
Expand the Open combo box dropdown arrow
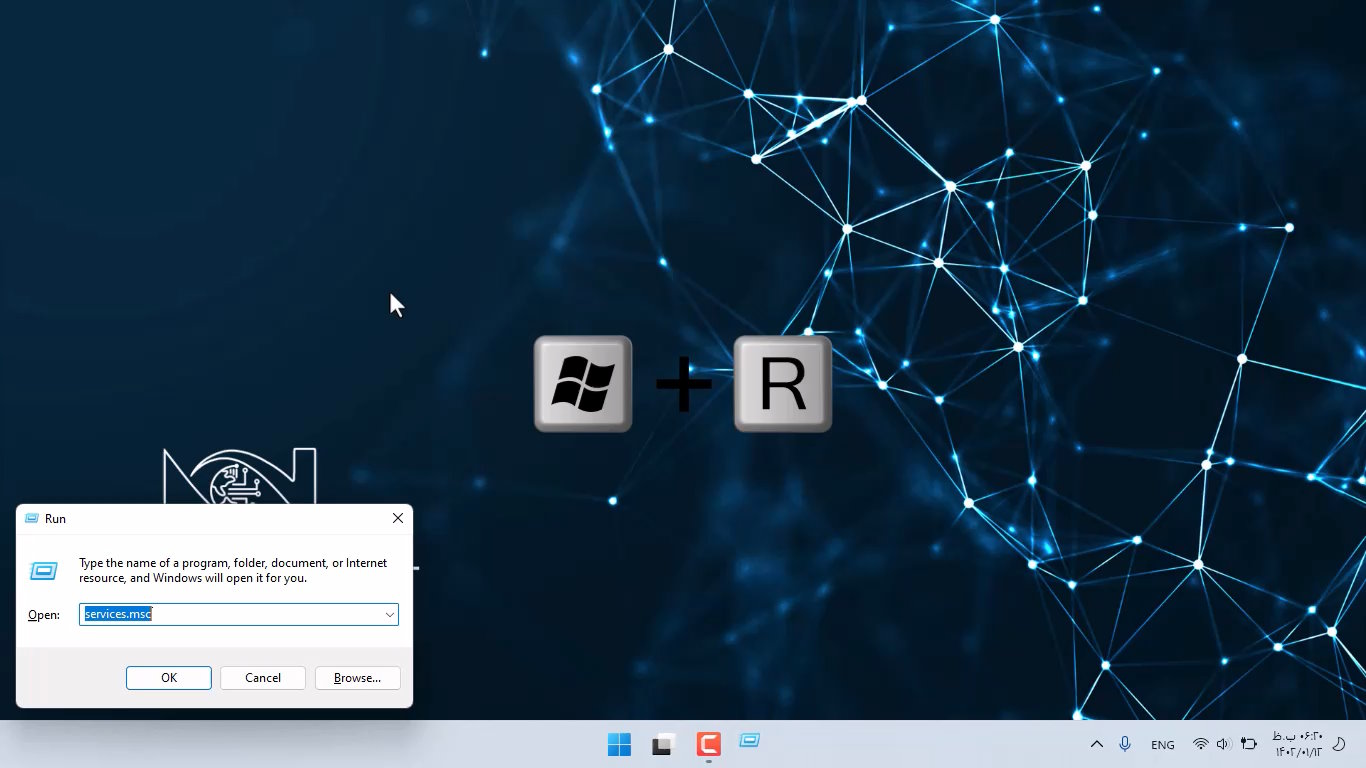[389, 615]
